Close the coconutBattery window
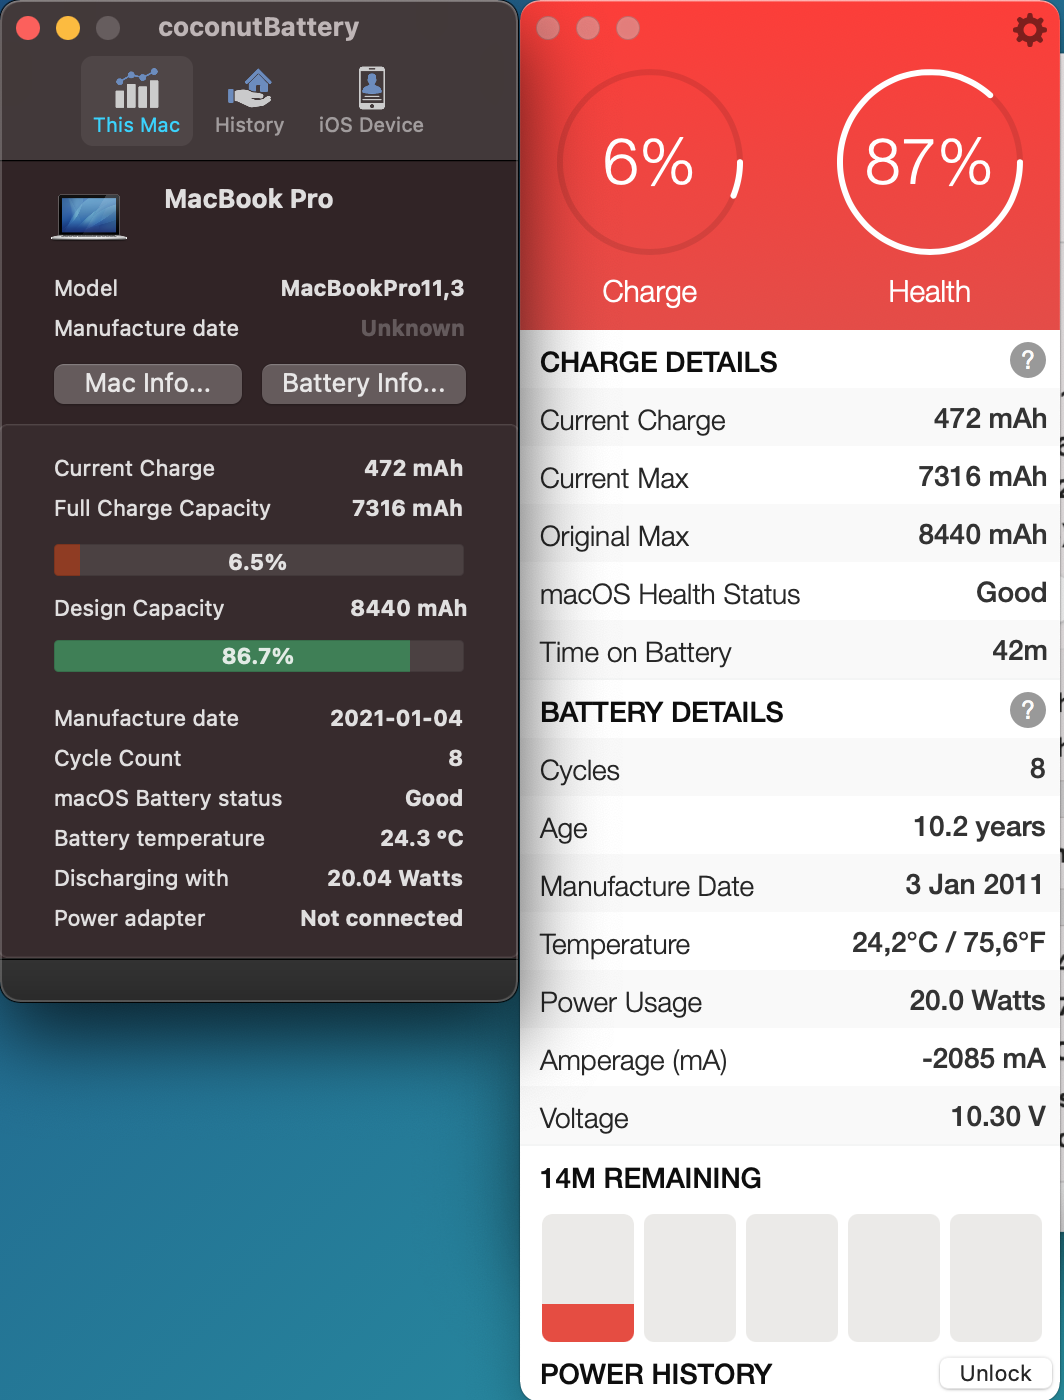1064x1400 pixels. click(x=28, y=28)
